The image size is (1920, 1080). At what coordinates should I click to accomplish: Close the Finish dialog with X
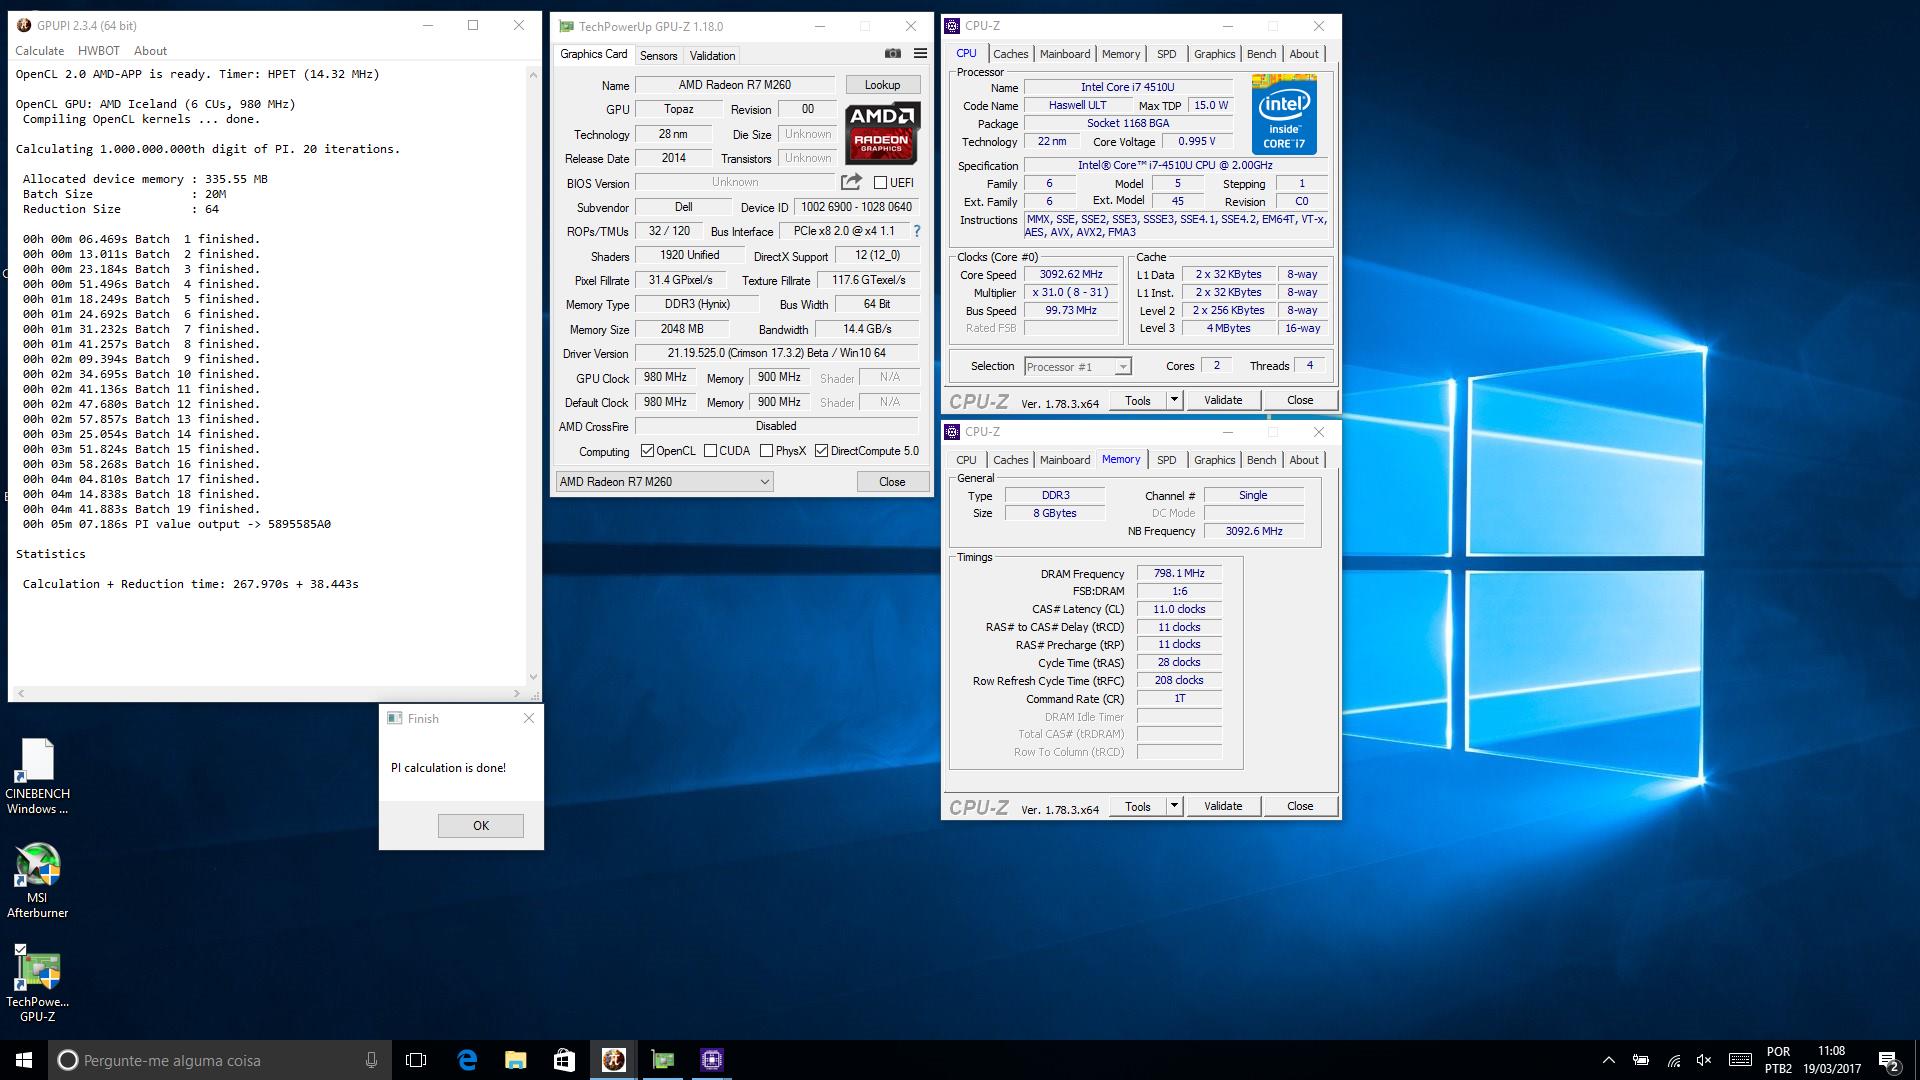click(x=529, y=718)
